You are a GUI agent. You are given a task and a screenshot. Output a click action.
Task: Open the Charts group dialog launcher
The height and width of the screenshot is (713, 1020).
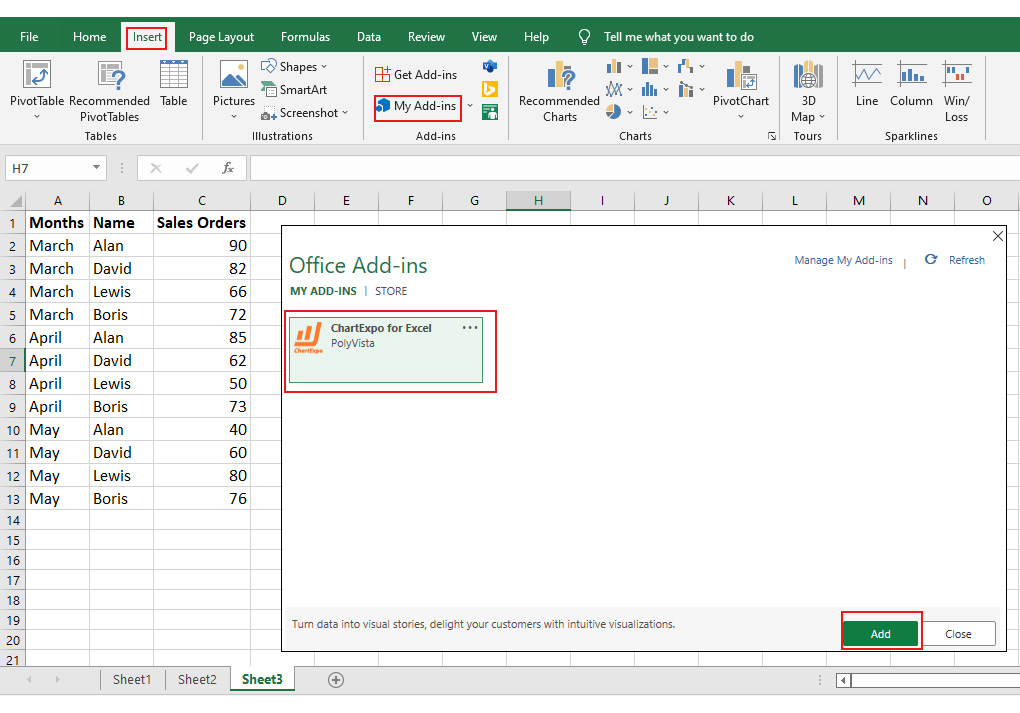pyautogui.click(x=772, y=136)
